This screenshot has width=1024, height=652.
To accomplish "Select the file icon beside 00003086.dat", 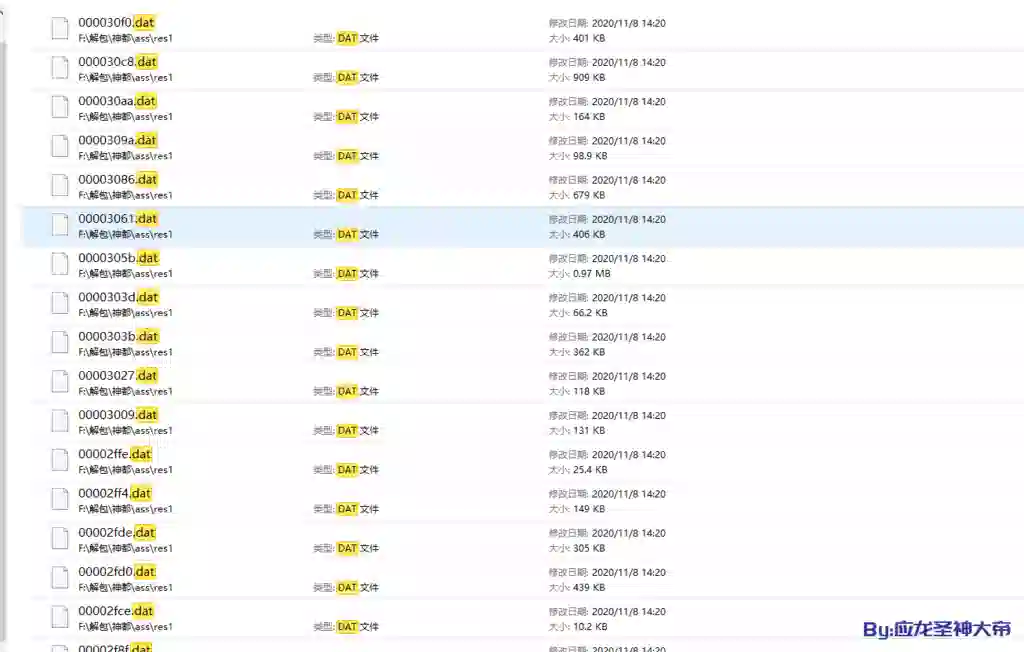I will 60,186.
